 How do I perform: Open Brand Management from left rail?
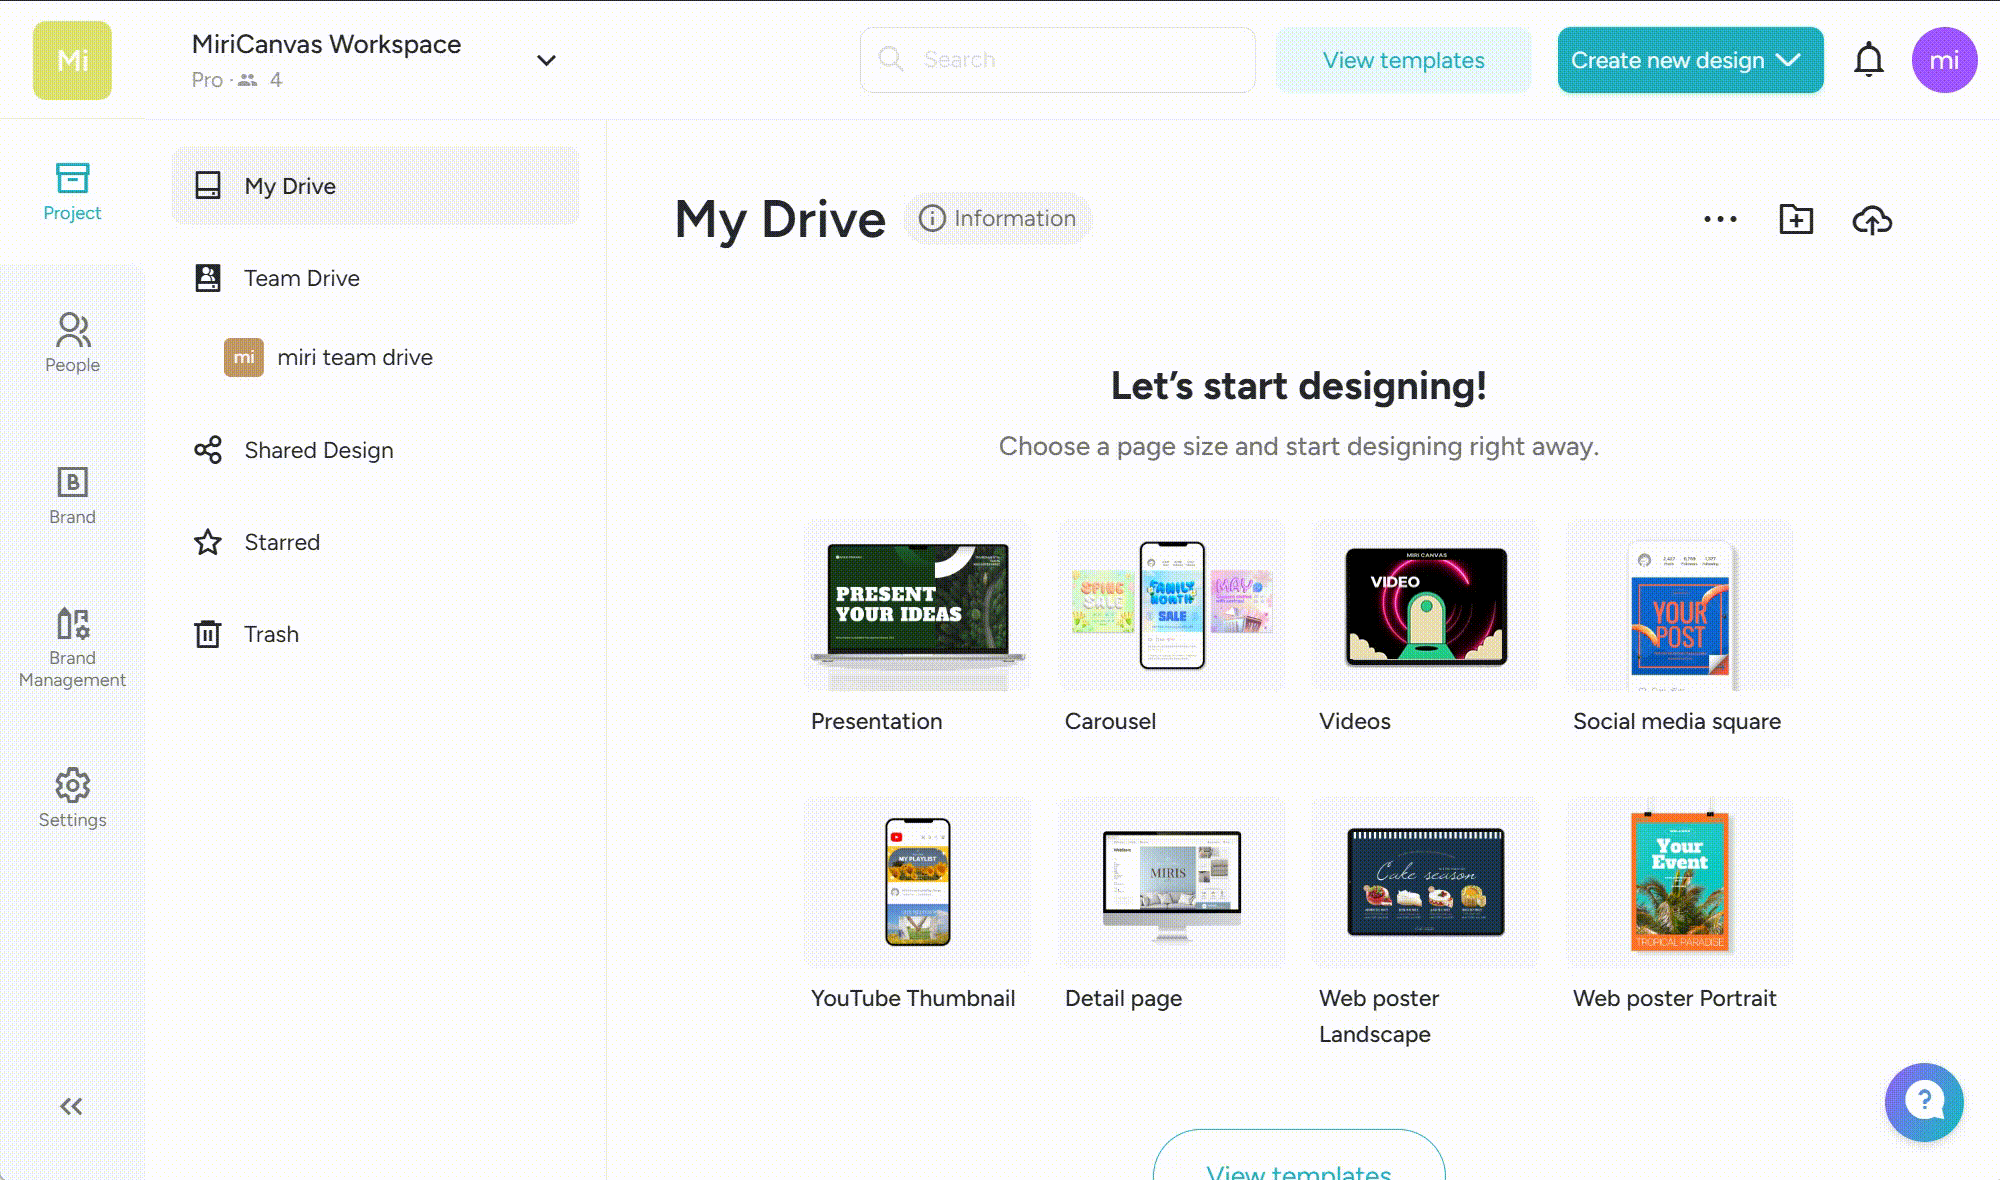(72, 647)
